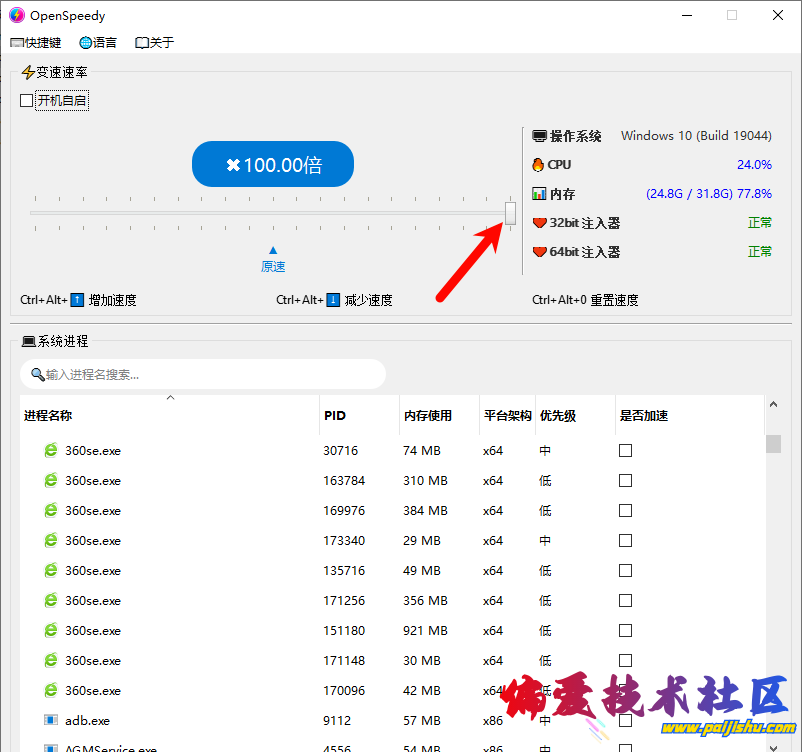The image size is (802, 752).
Task: Tick acceleration checkbox for 360se.exe PID 30716
Action: click(625, 451)
